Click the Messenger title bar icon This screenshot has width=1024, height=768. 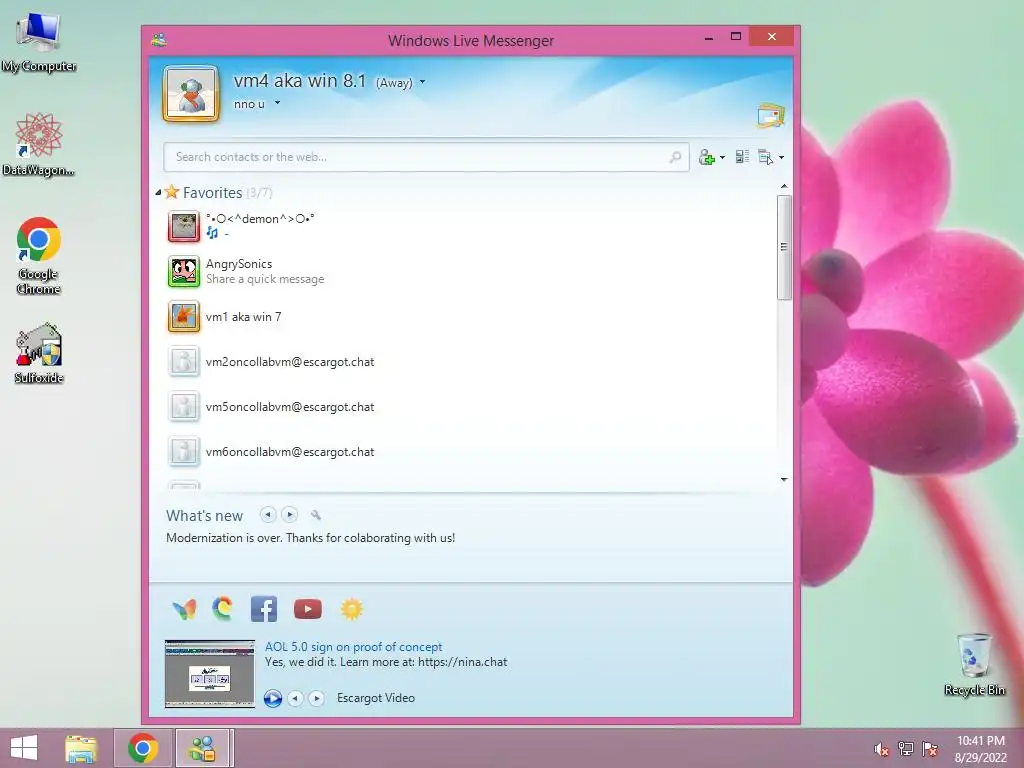tap(159, 40)
